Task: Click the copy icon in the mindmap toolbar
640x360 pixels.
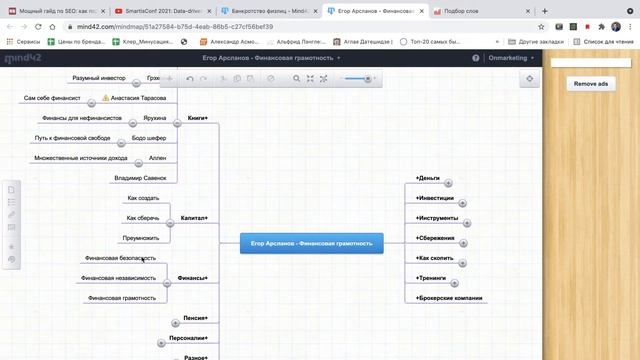Action: (237, 78)
